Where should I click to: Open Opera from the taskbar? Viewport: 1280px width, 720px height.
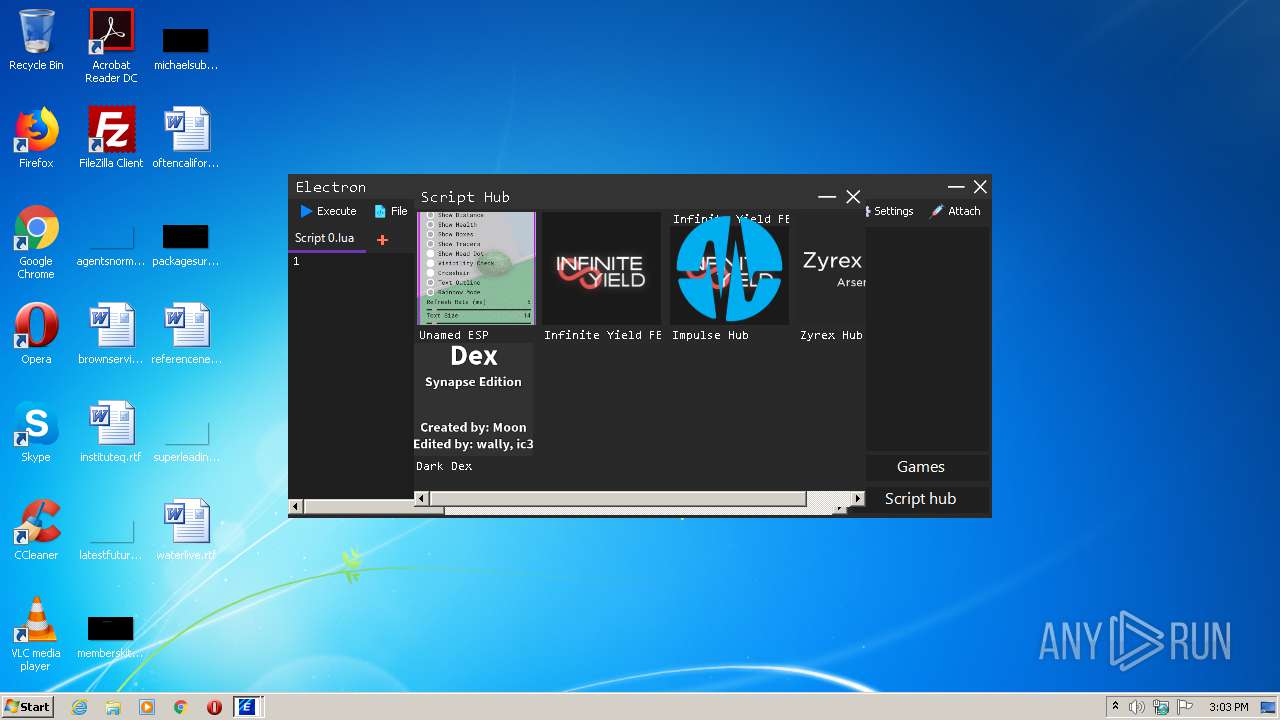pos(214,707)
